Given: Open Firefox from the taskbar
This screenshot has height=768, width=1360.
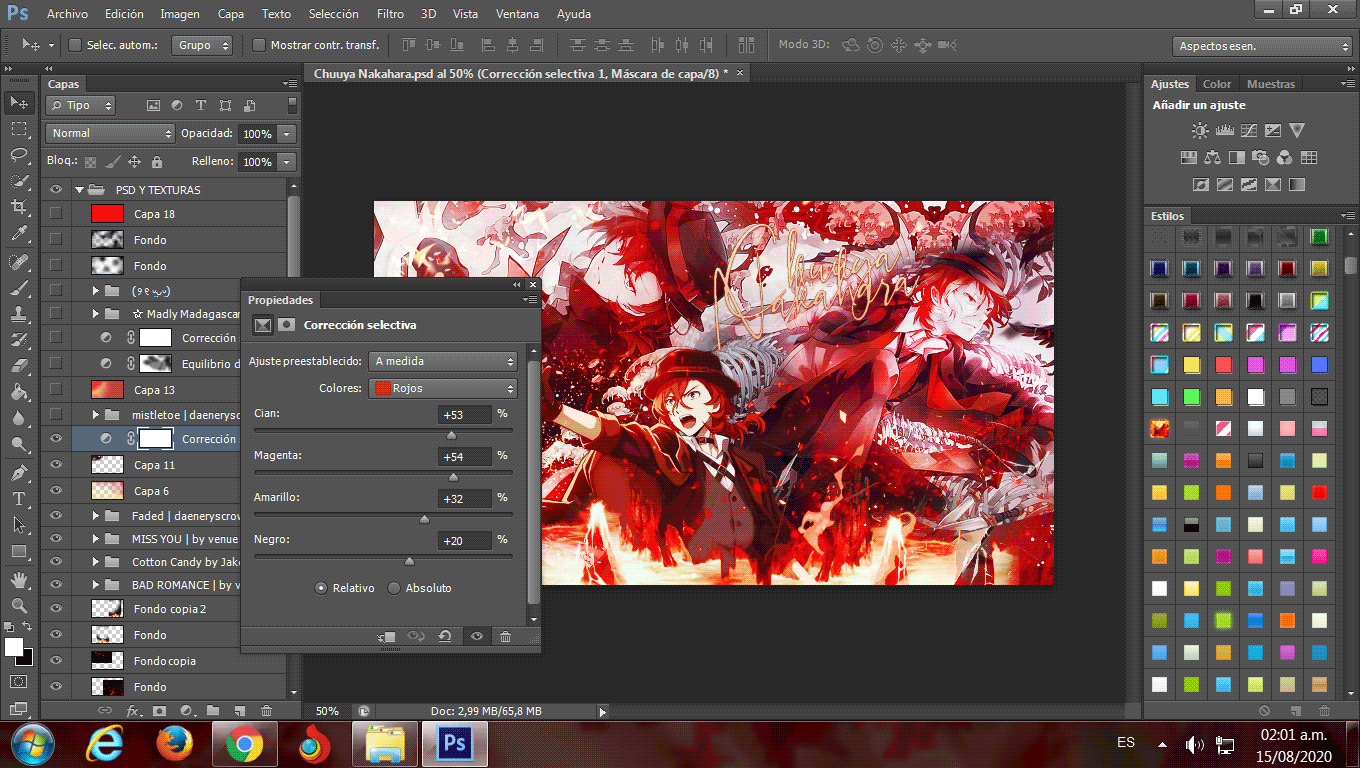Looking at the screenshot, I should click(175, 744).
